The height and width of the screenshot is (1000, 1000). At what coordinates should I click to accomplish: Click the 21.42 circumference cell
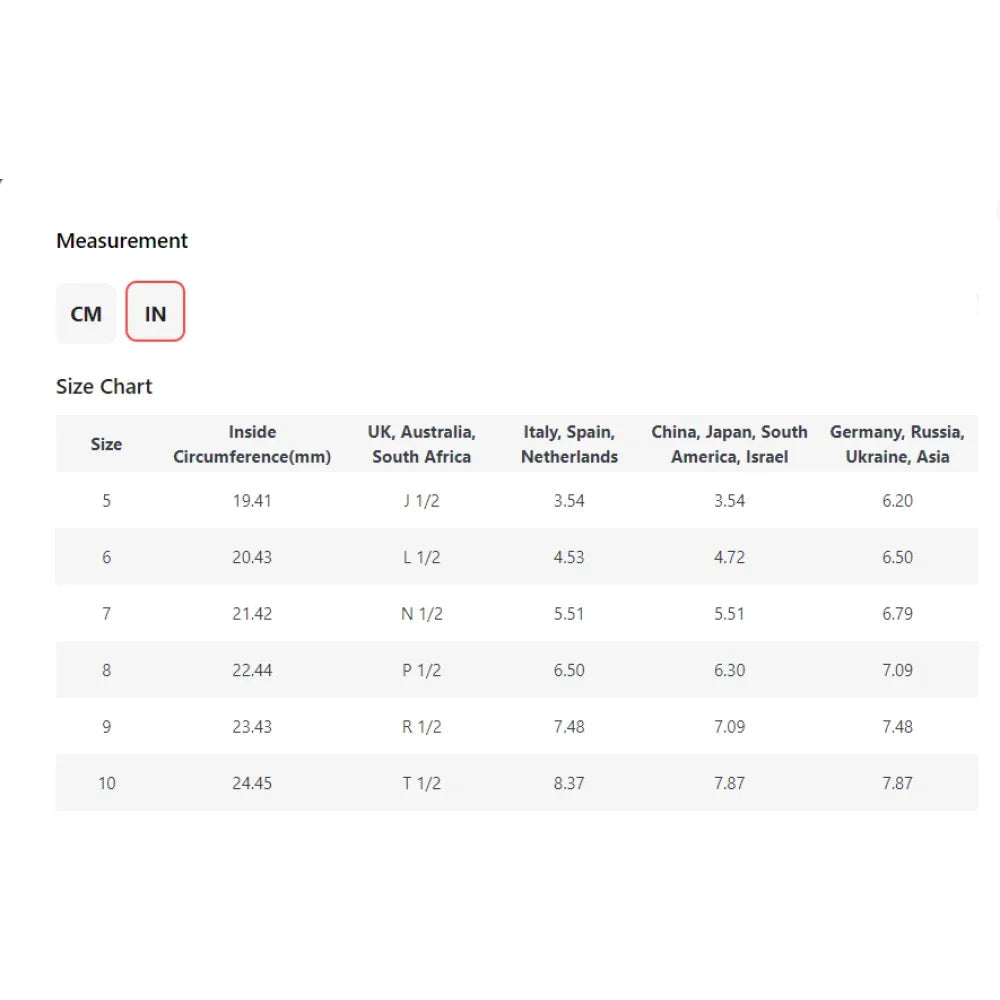point(252,614)
